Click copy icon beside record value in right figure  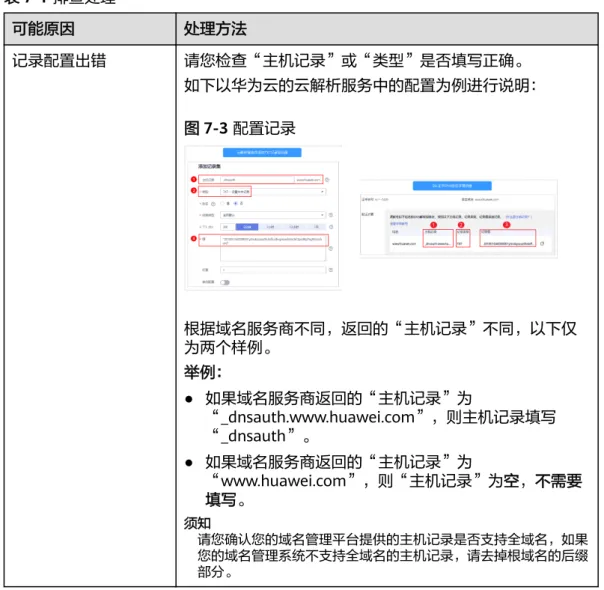point(542,243)
